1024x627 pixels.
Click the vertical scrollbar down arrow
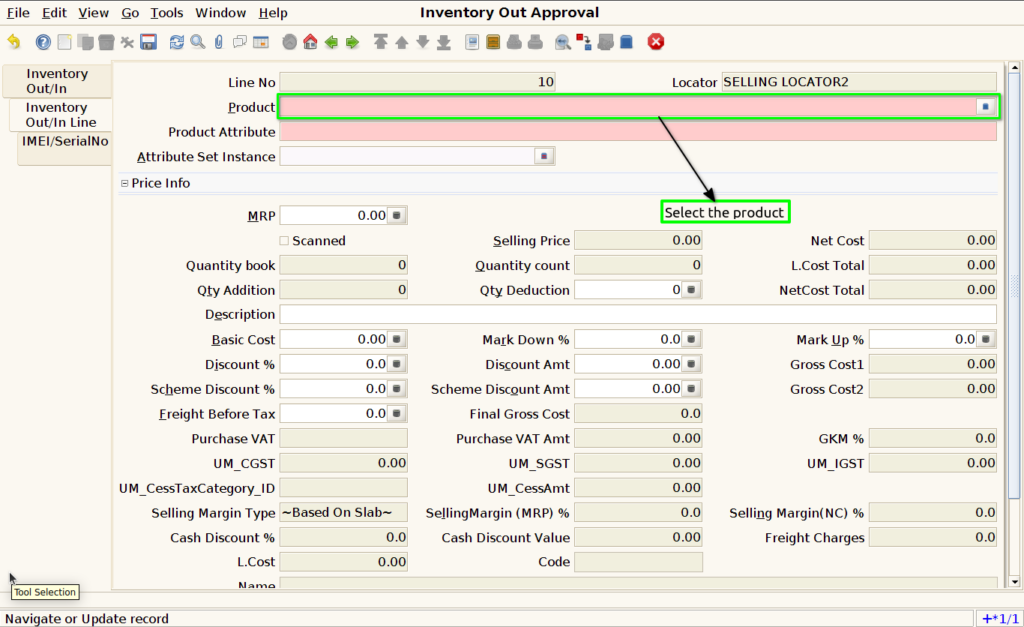click(x=1014, y=581)
